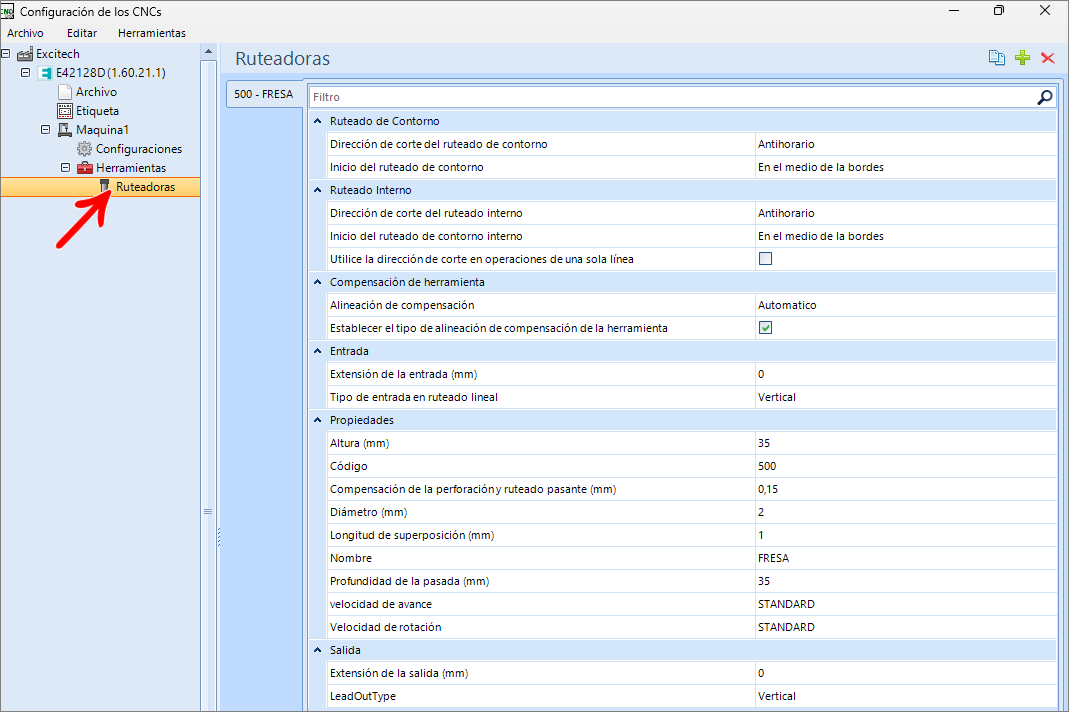1069x715 pixels.
Task: Click the copy router icon in header
Action: tap(996, 58)
